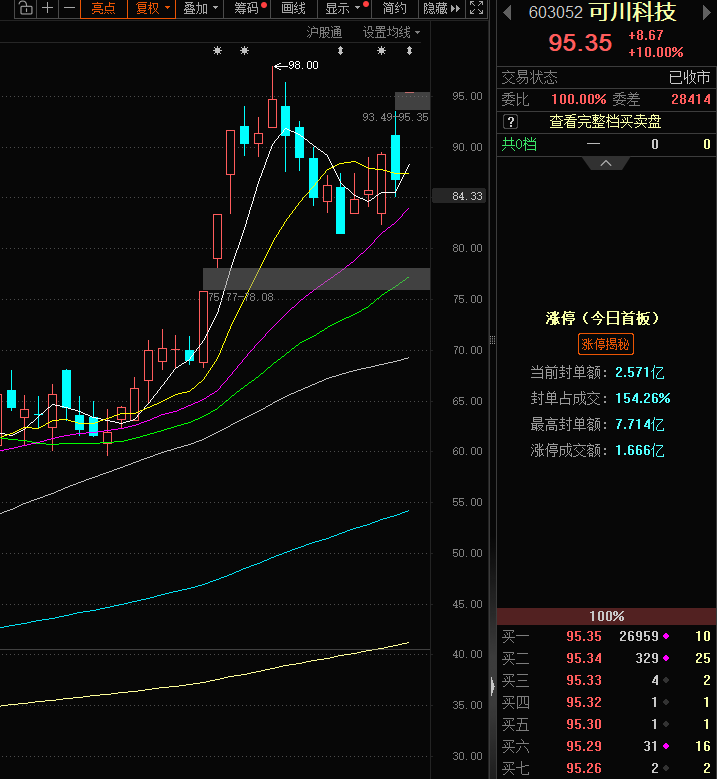
Task: Click the question mark help icon
Action: click(x=510, y=122)
